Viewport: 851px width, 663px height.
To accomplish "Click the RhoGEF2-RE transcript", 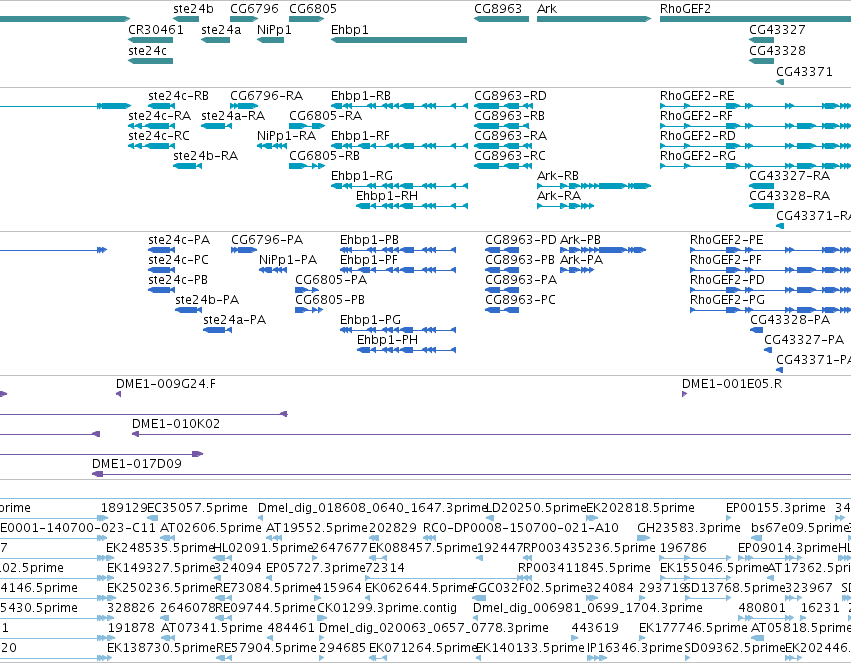I will [x=755, y=106].
